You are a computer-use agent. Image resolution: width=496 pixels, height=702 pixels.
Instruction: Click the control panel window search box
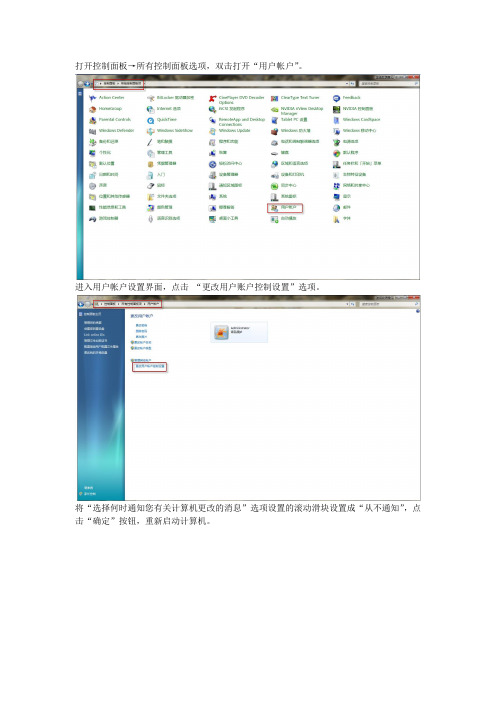[389, 84]
